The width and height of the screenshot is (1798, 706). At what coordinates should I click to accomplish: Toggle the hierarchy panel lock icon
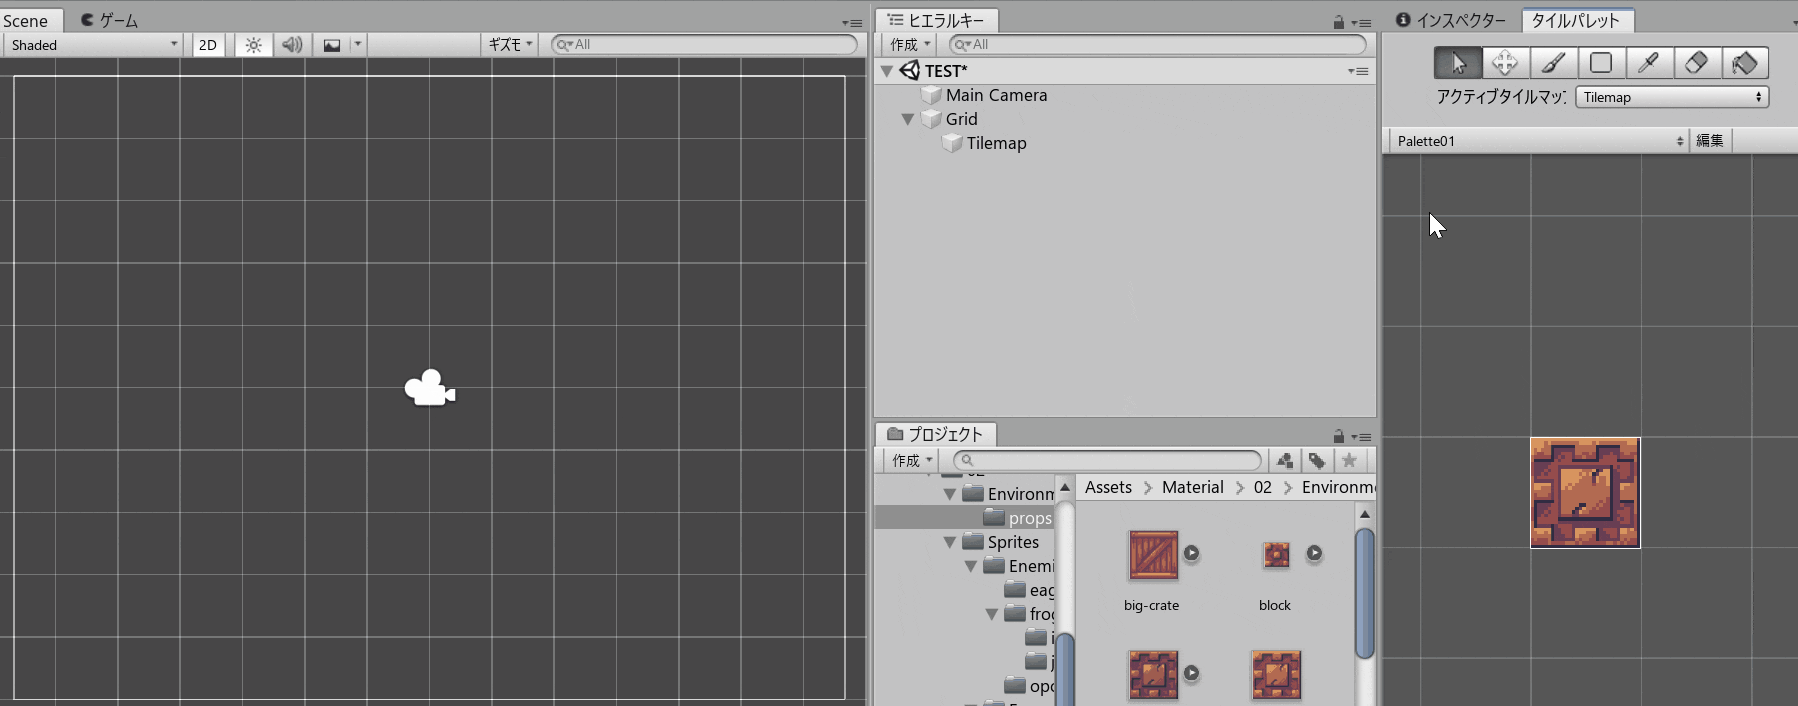click(x=1338, y=22)
